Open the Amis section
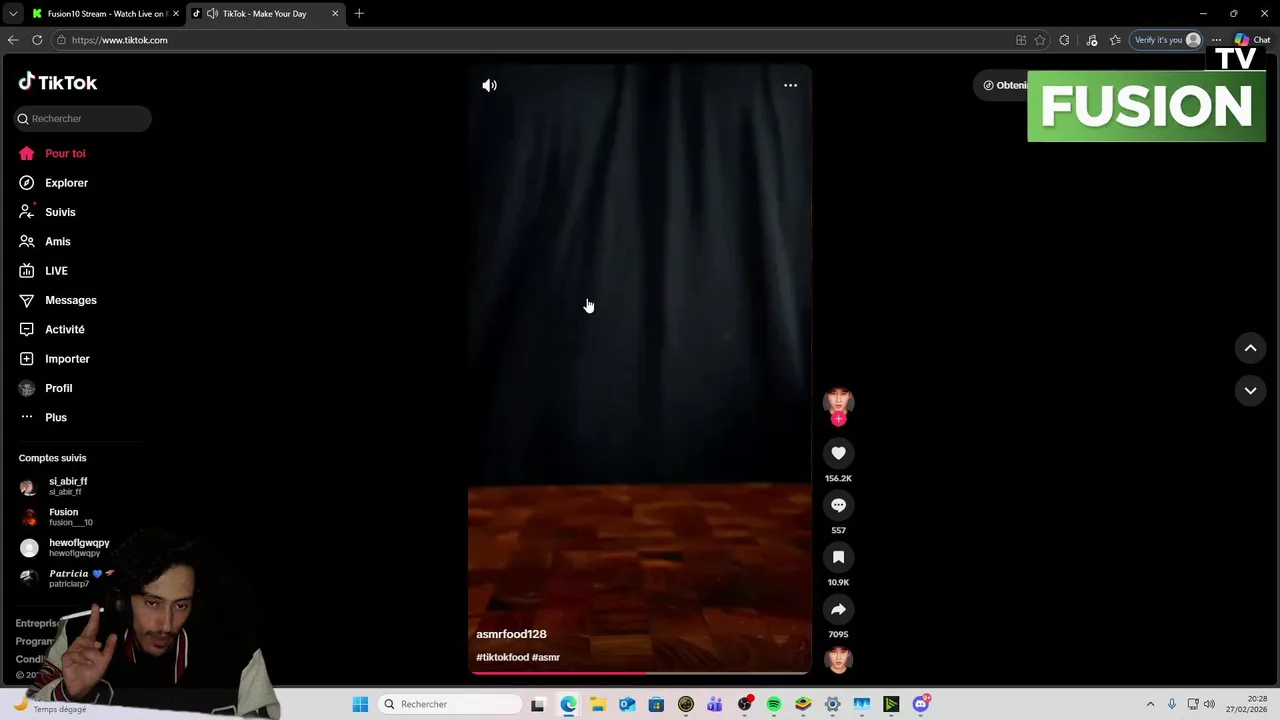1280x720 pixels. click(45, 241)
